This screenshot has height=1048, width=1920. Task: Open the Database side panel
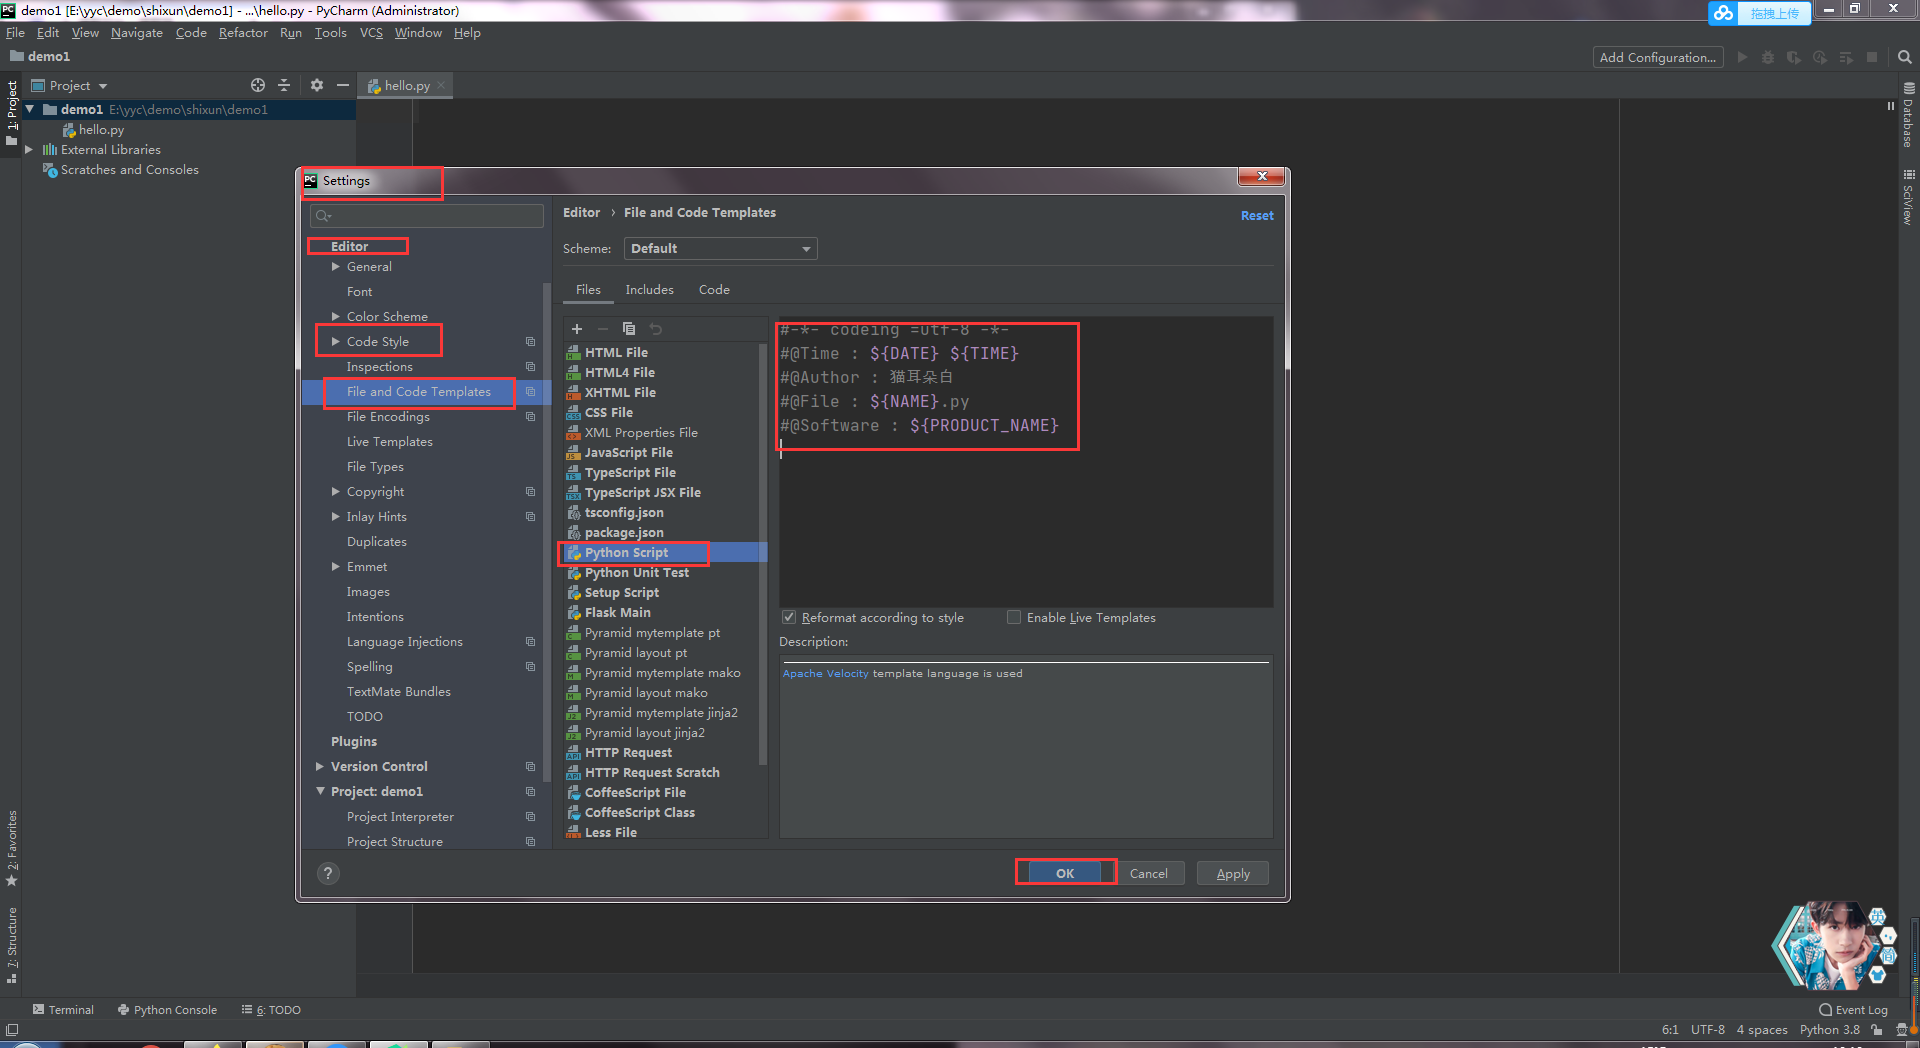1908,115
